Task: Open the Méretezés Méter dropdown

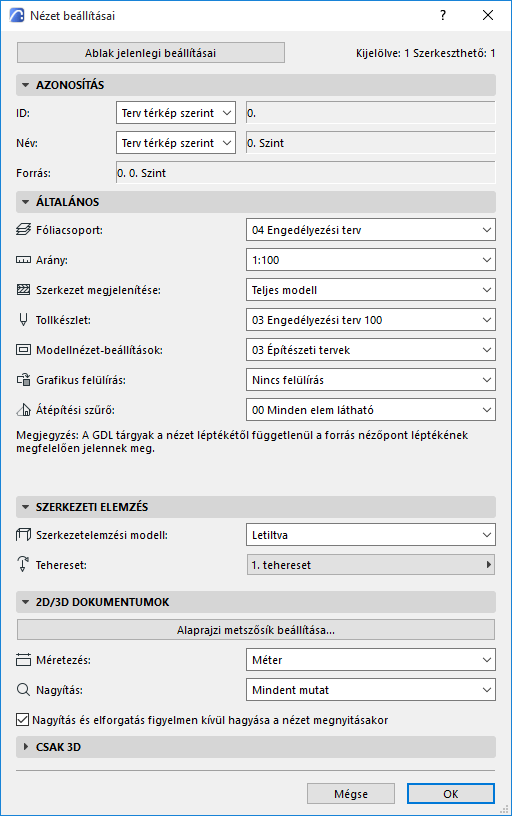Action: pyautogui.click(x=370, y=660)
